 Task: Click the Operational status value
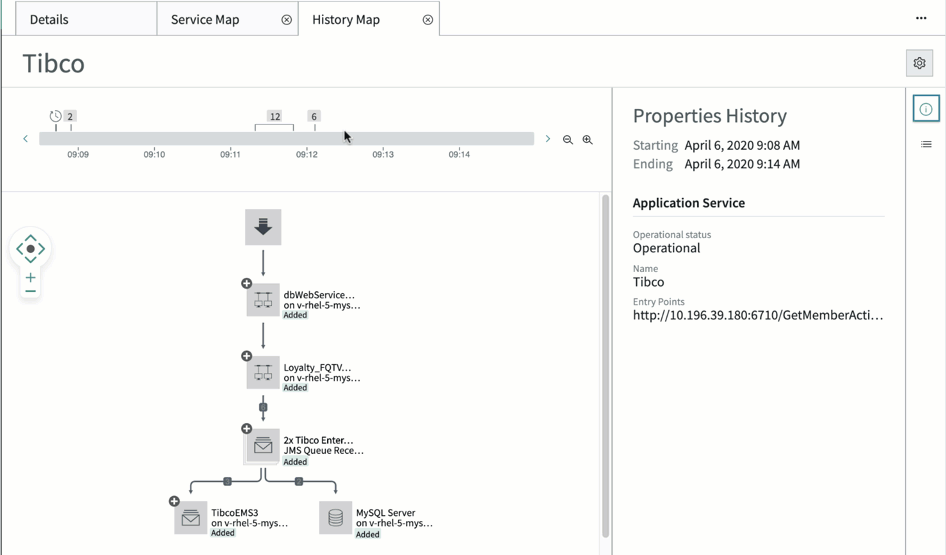click(666, 248)
